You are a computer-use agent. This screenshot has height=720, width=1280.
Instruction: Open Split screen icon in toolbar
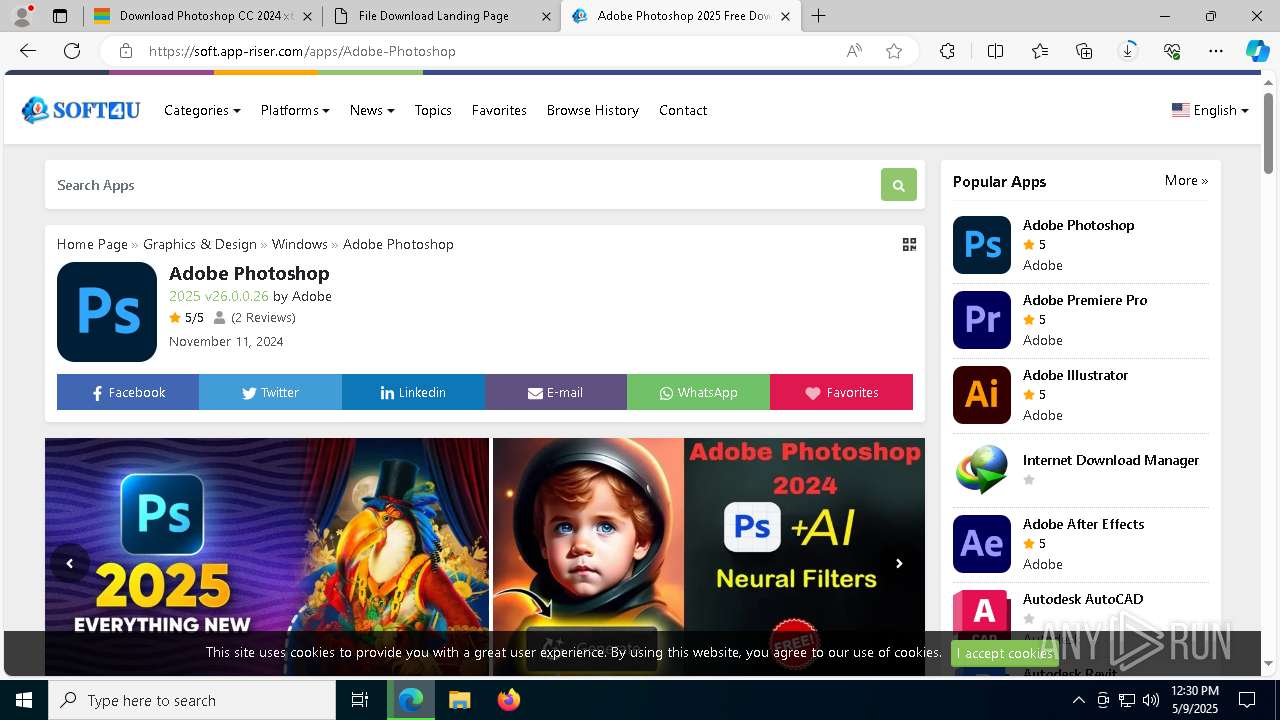(x=995, y=51)
